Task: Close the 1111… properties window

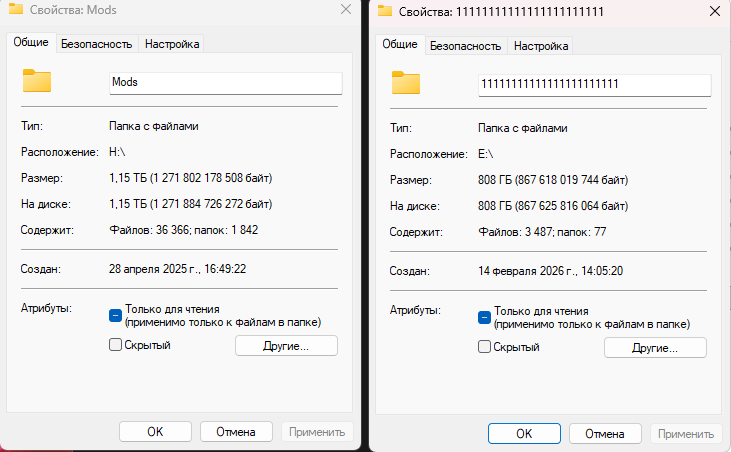Action: tap(715, 11)
